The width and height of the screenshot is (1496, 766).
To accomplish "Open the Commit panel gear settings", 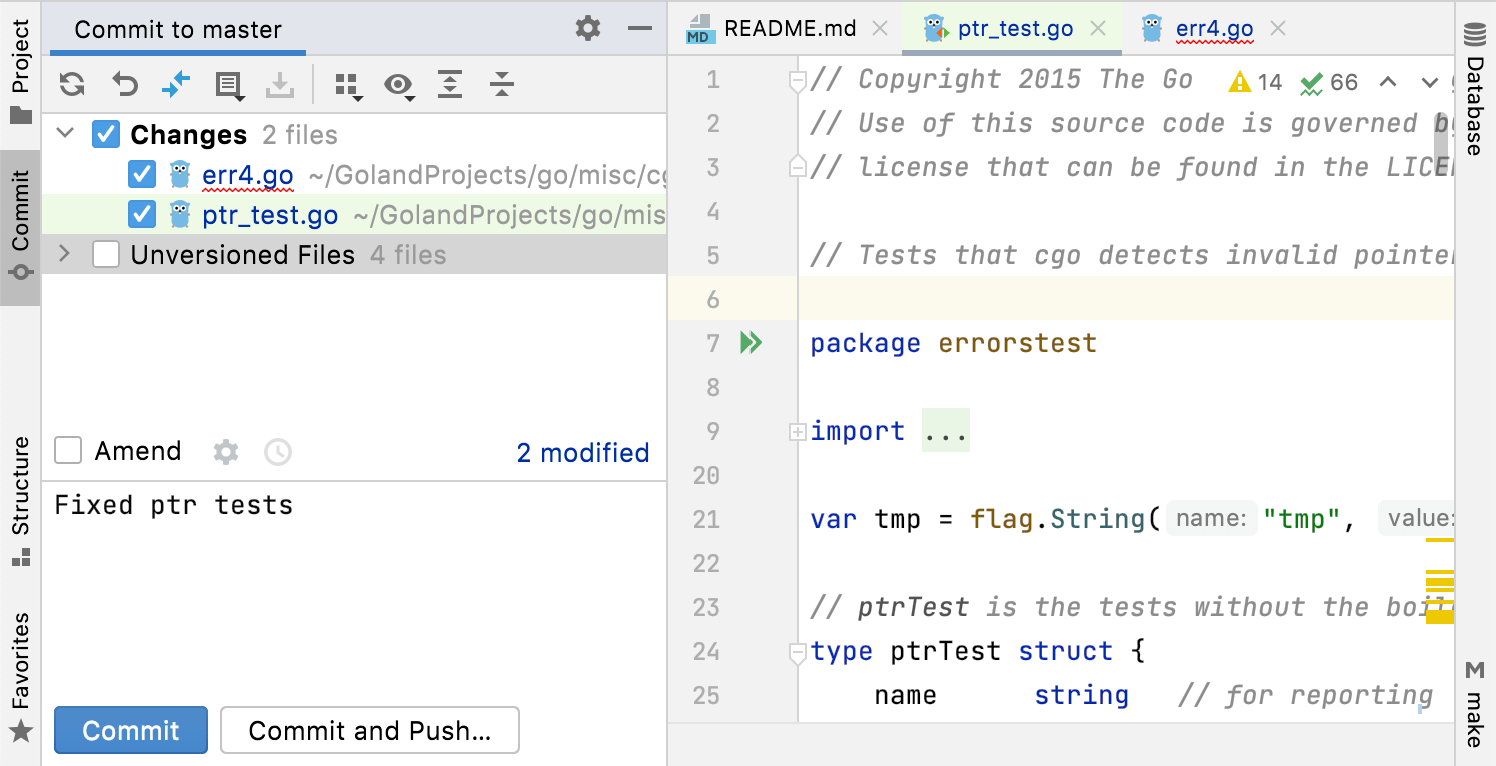I will click(x=588, y=29).
